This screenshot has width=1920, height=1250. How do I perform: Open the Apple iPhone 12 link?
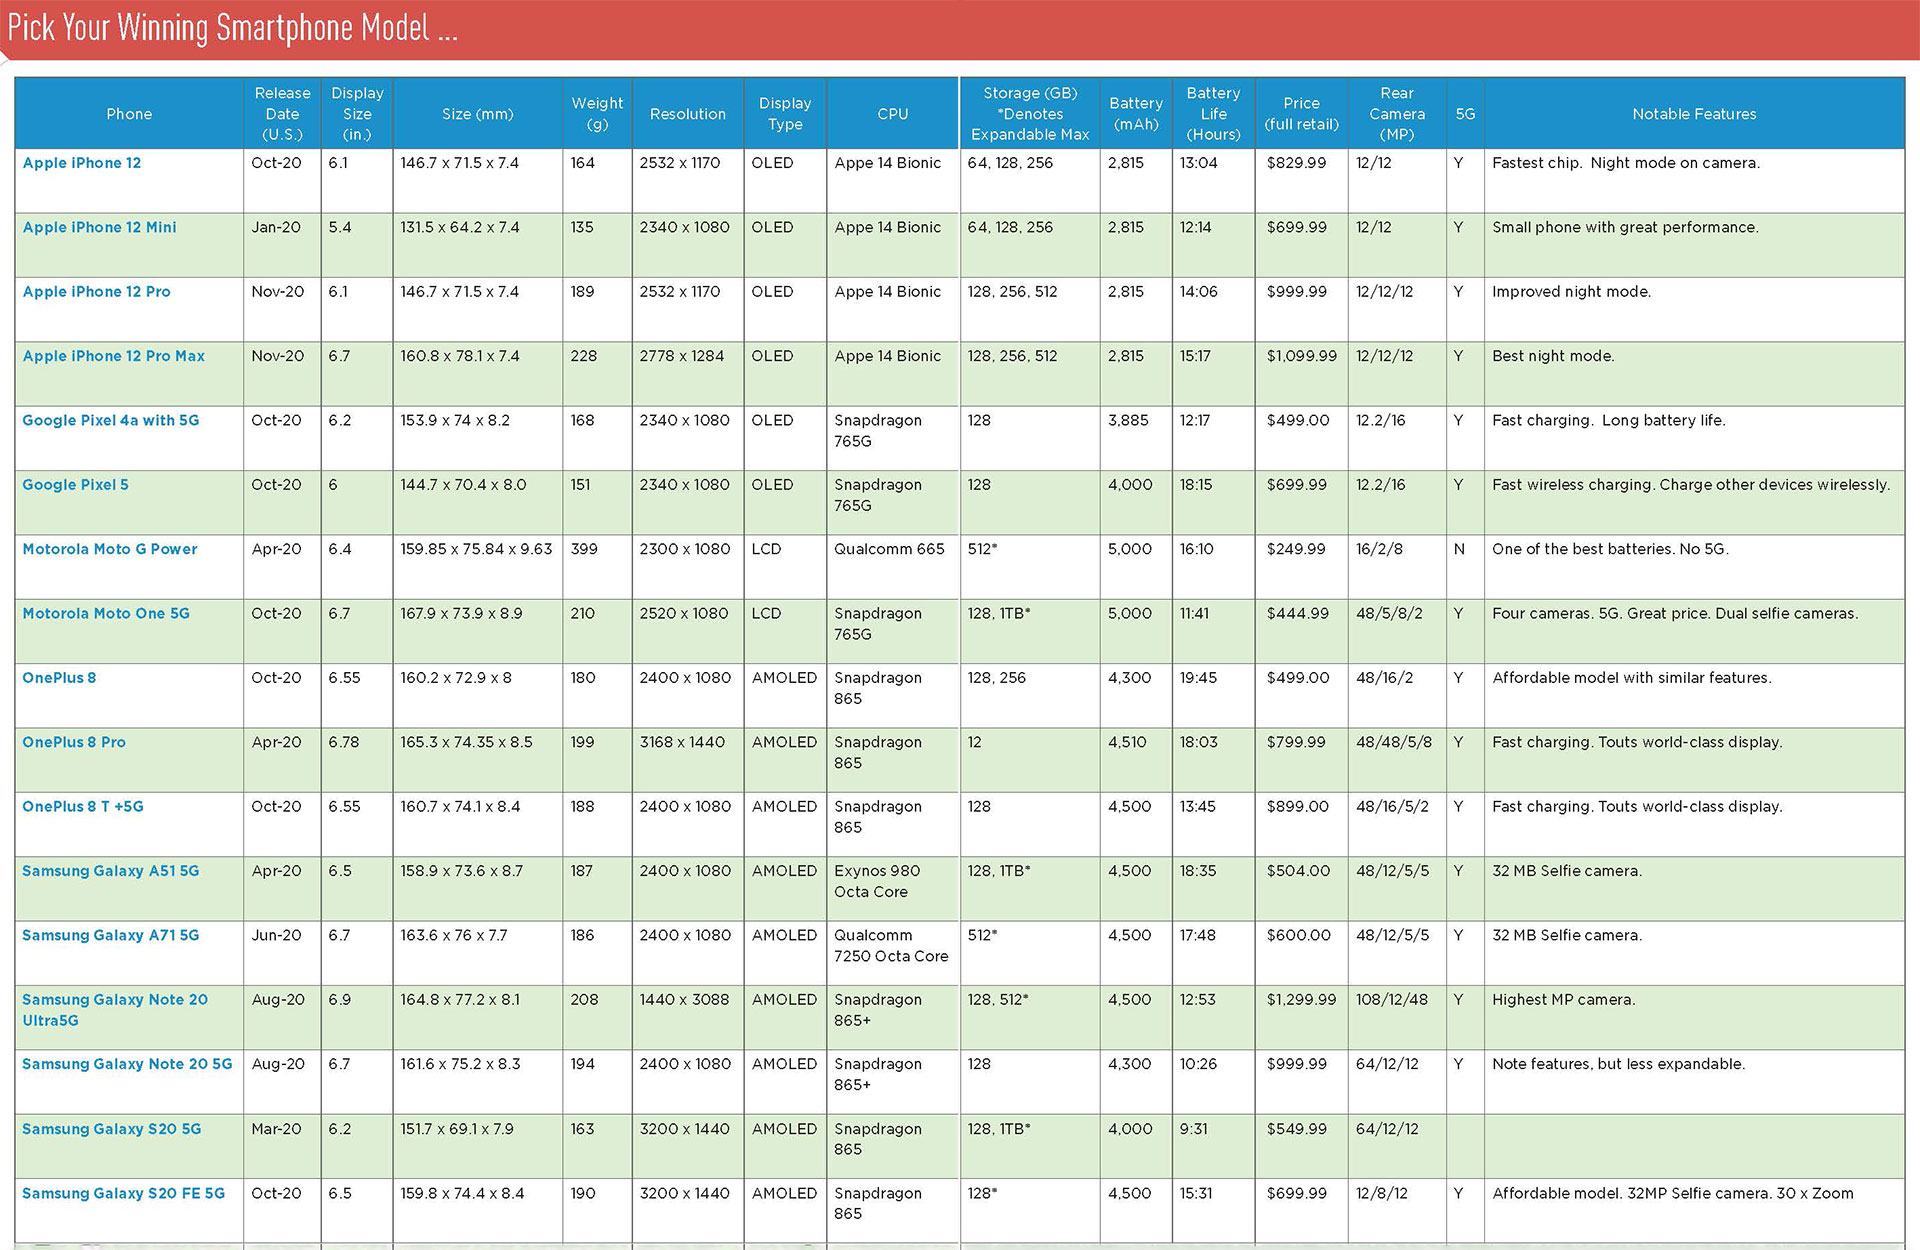point(82,163)
